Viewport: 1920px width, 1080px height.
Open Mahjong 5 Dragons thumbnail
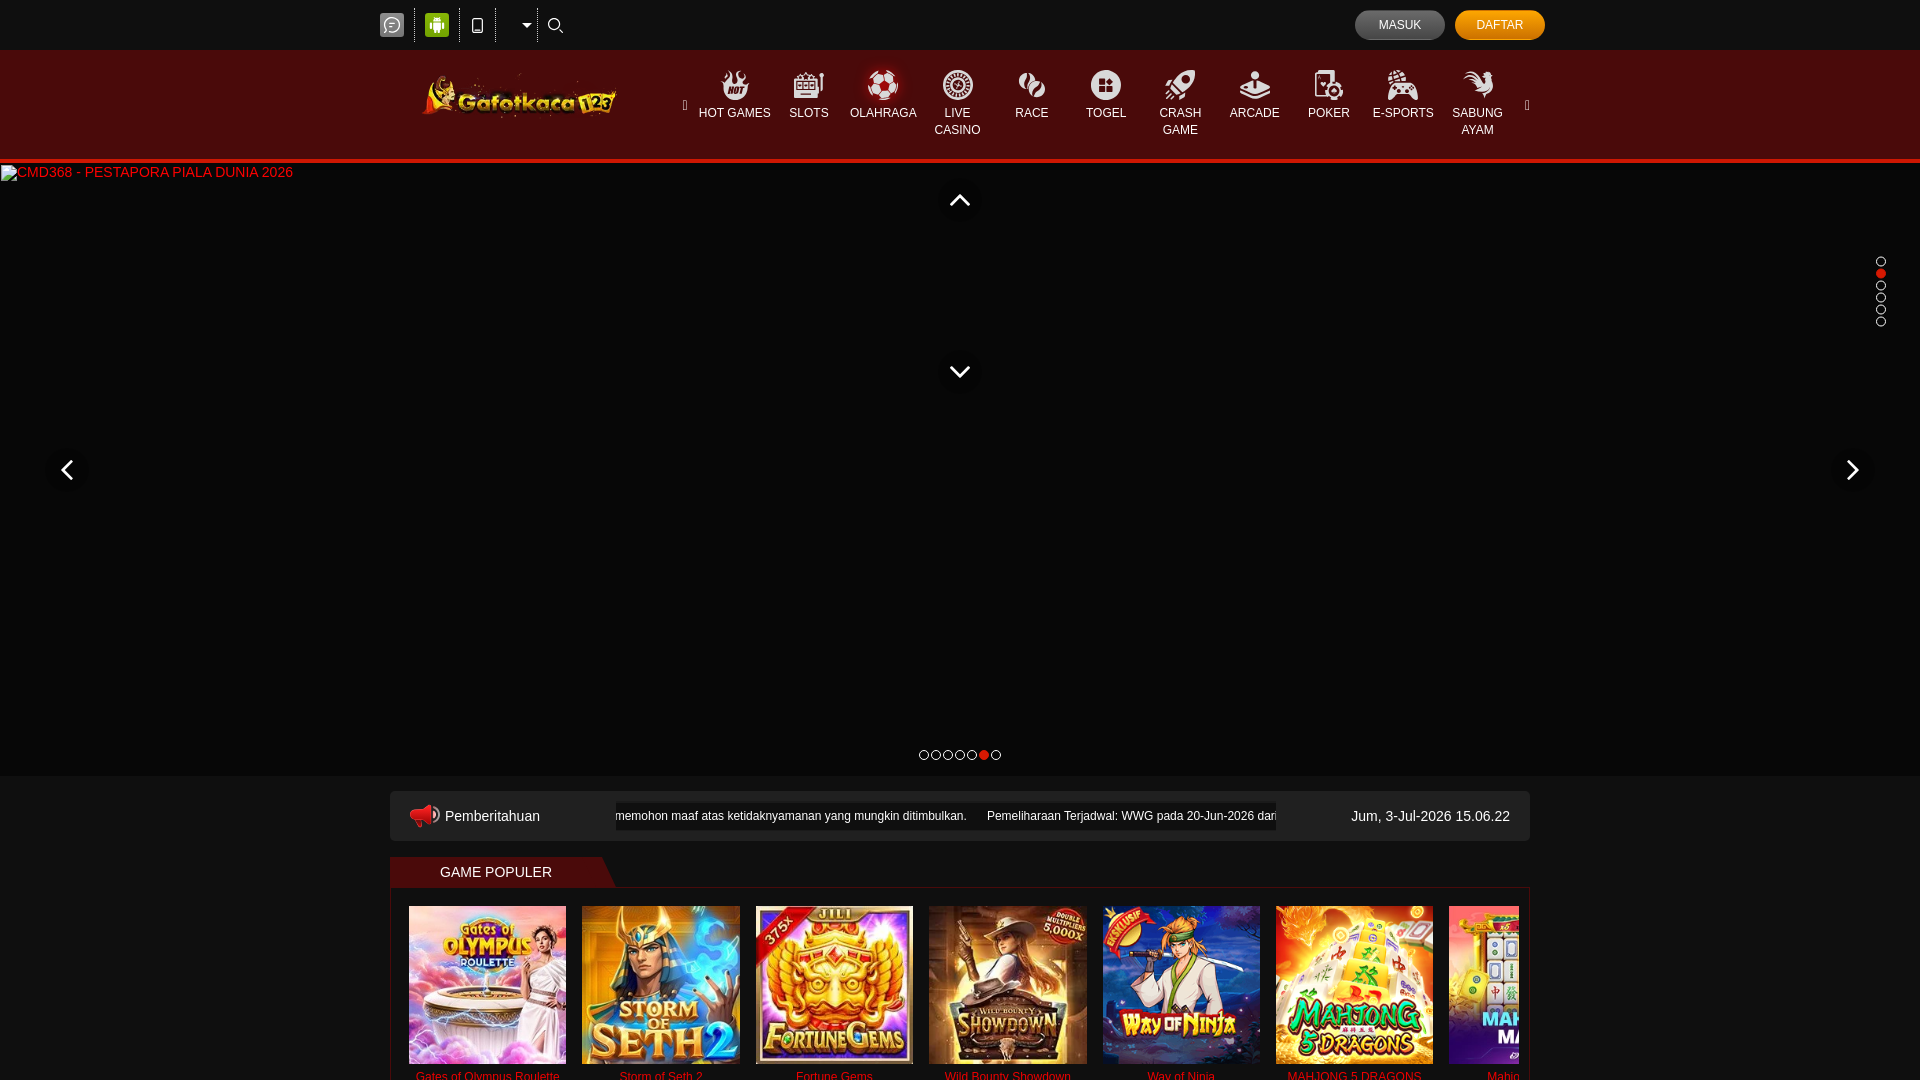(1354, 985)
